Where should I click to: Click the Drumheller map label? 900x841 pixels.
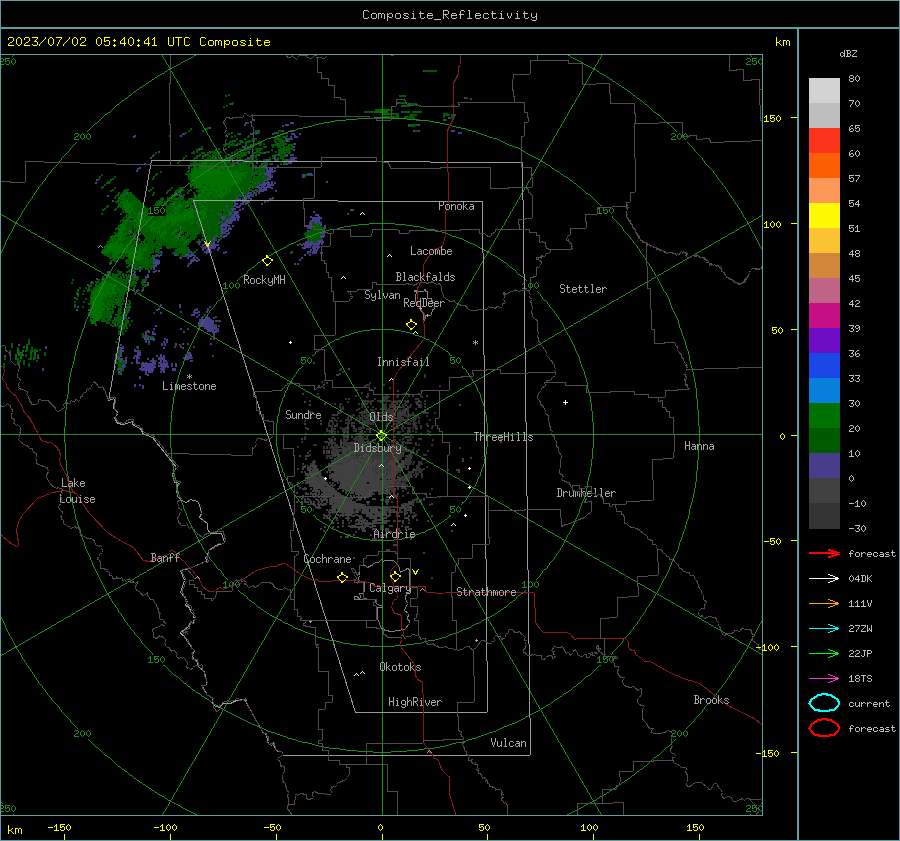click(x=586, y=493)
